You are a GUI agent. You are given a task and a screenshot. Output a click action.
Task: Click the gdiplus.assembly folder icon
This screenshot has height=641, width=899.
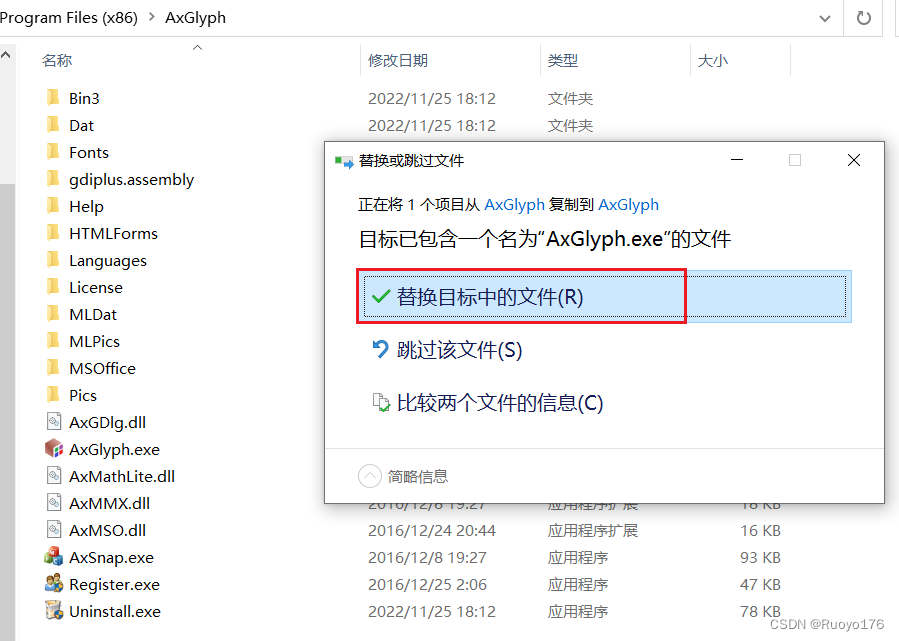tap(53, 179)
